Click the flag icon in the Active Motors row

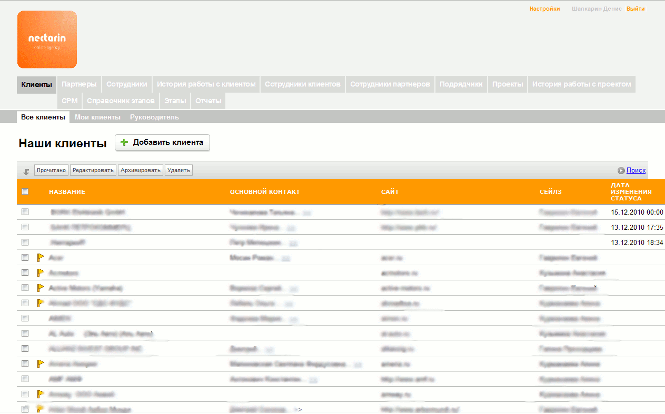point(40,287)
